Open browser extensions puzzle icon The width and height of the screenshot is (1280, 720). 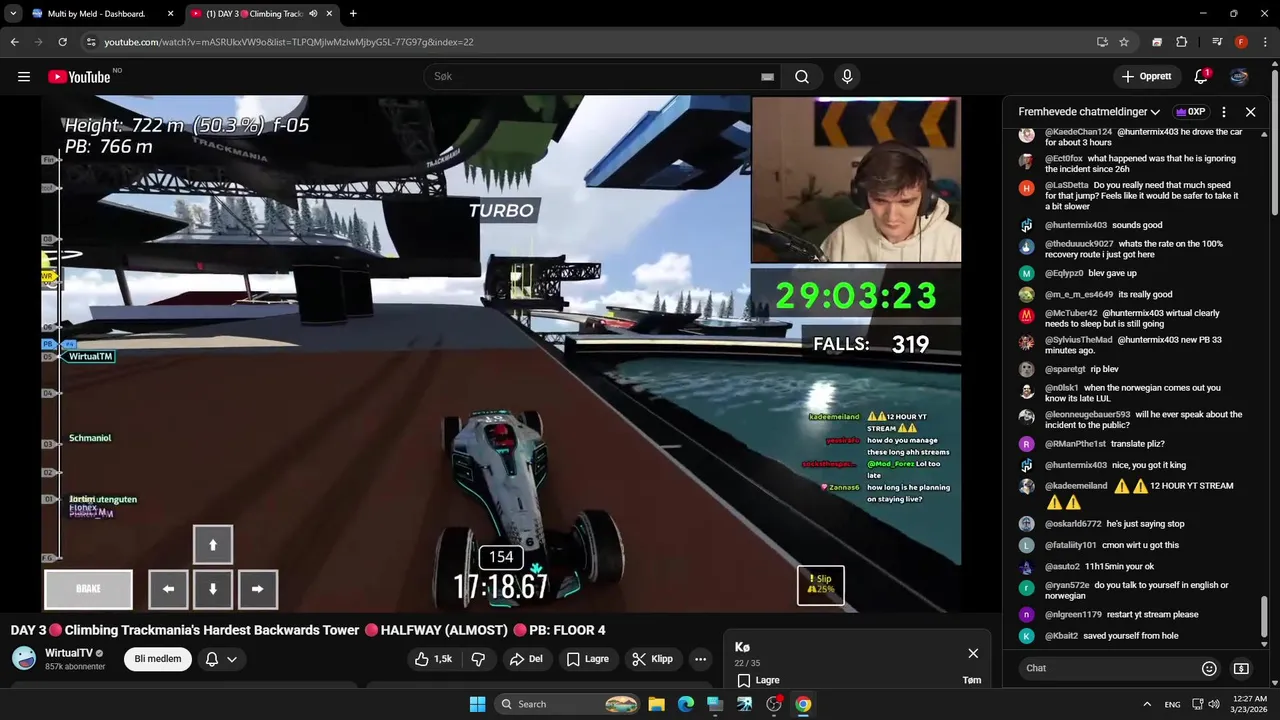pyautogui.click(x=1181, y=42)
